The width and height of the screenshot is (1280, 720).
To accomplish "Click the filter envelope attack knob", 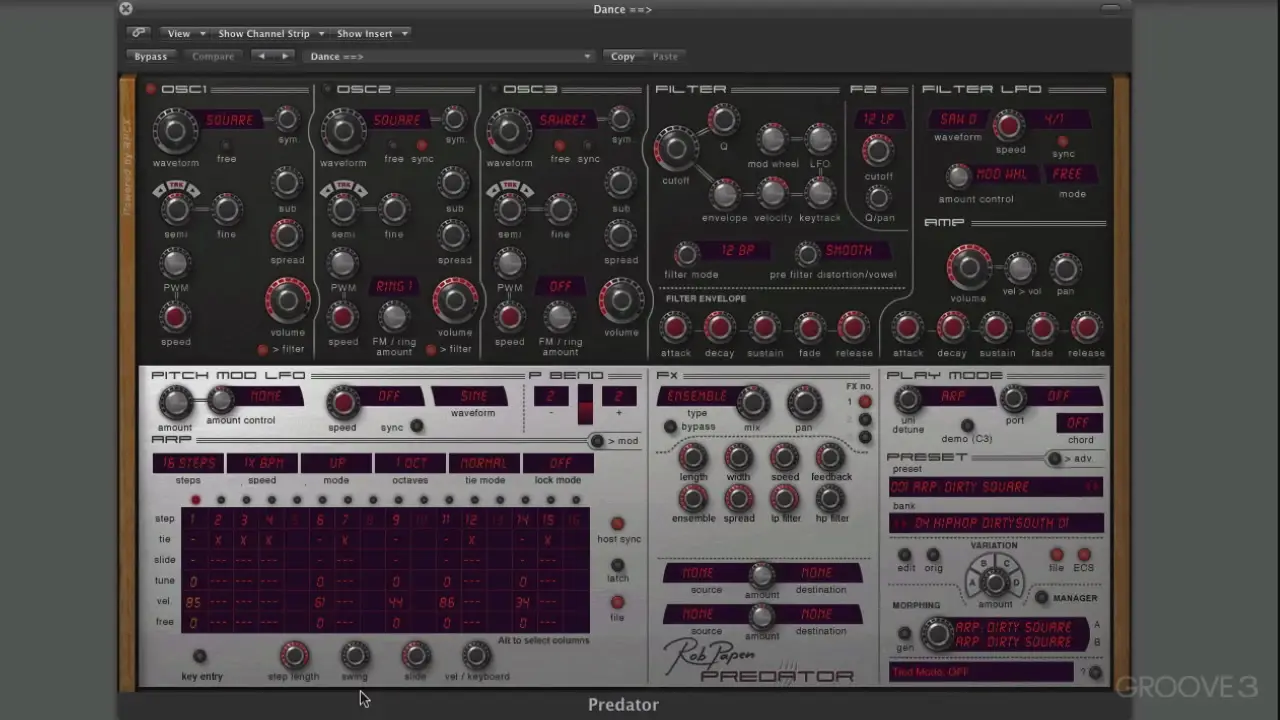I will (675, 327).
